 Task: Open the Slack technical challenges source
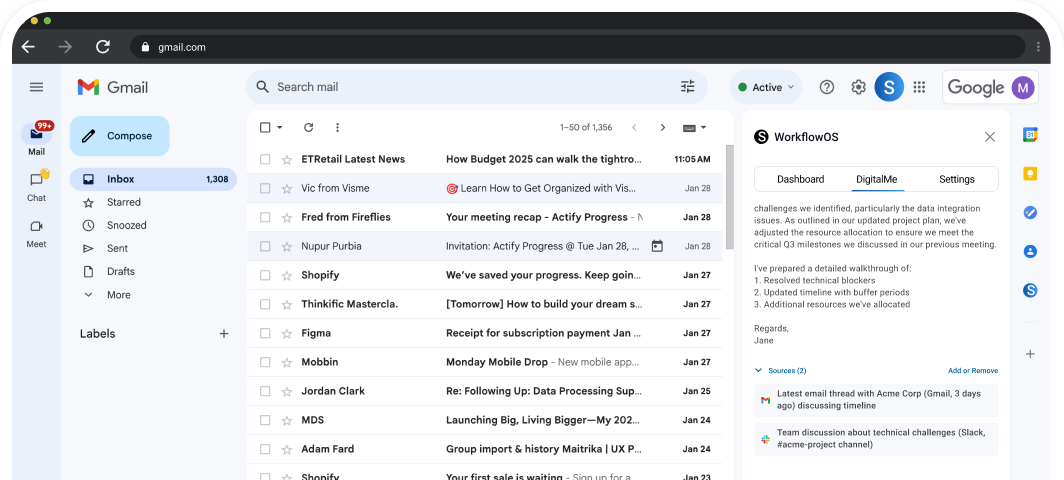click(876, 439)
